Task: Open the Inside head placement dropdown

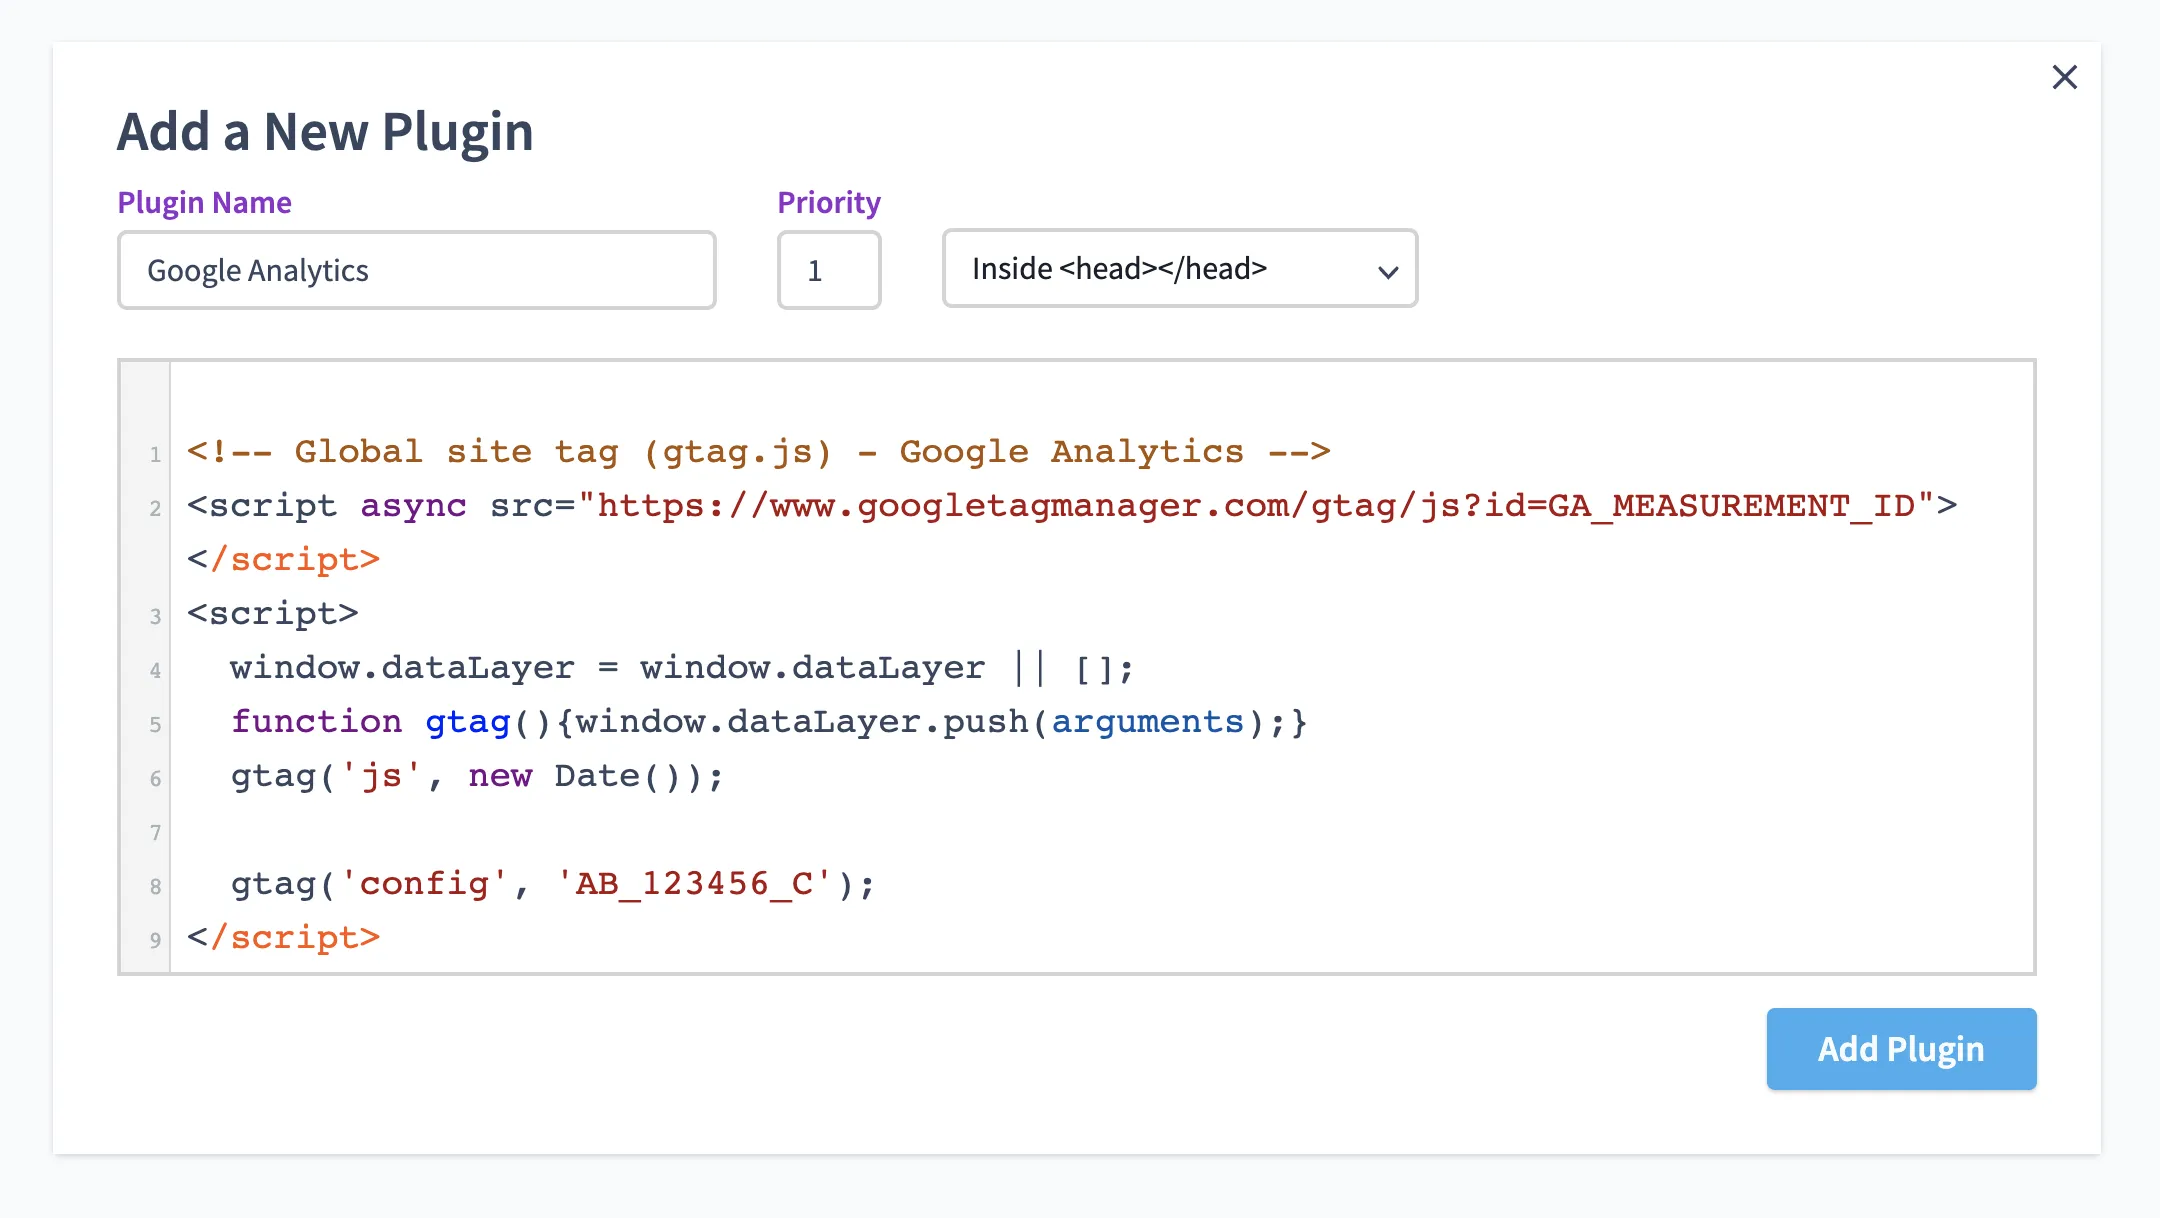Action: click(1178, 269)
